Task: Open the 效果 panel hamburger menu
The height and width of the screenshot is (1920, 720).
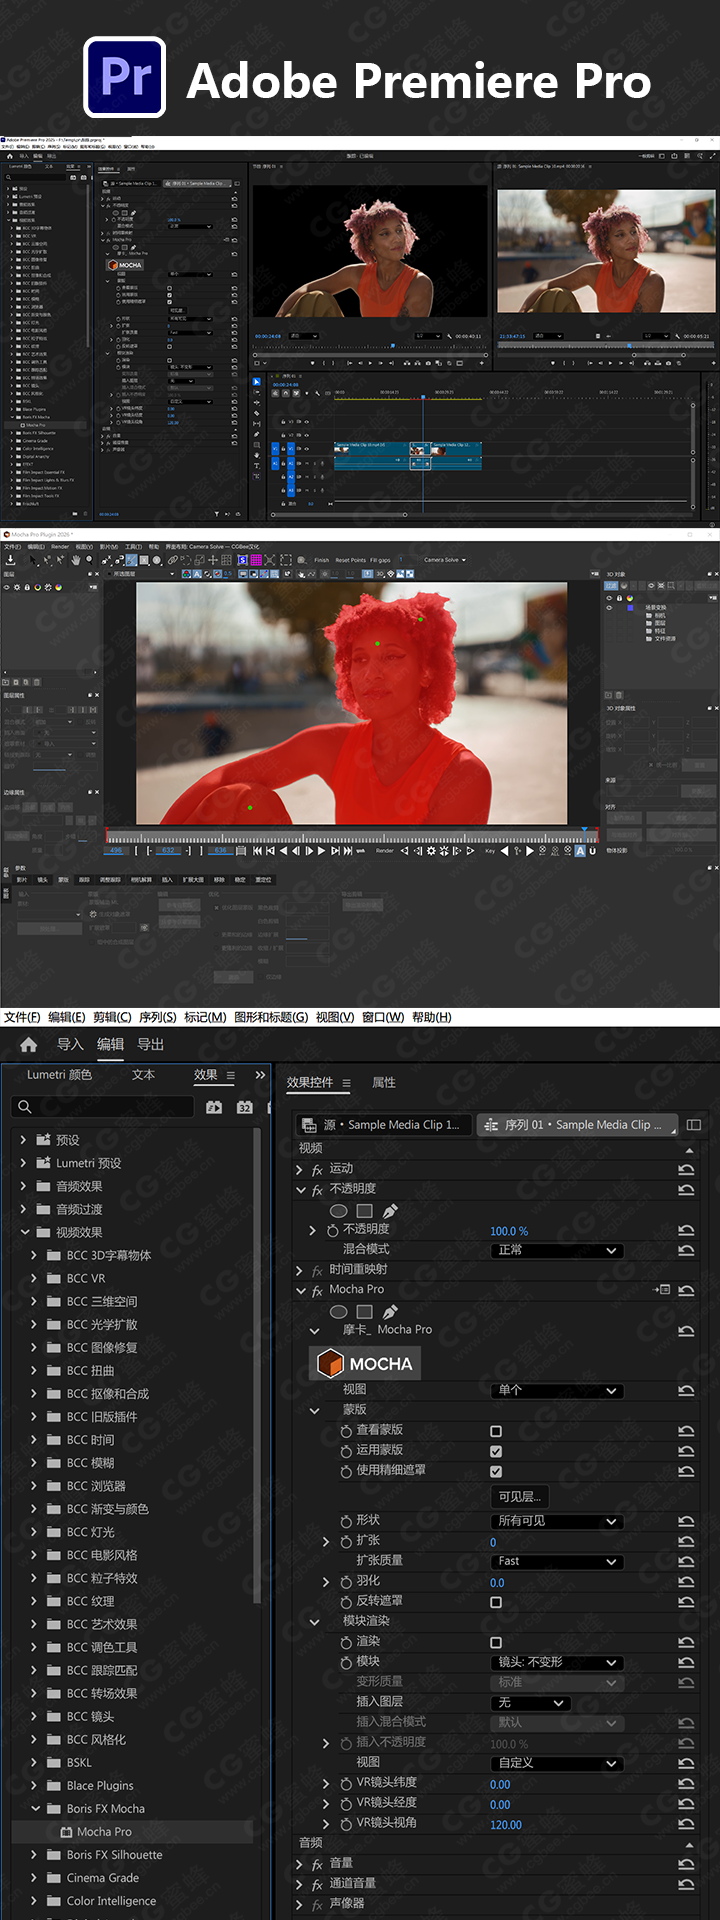Action: pos(231,1075)
